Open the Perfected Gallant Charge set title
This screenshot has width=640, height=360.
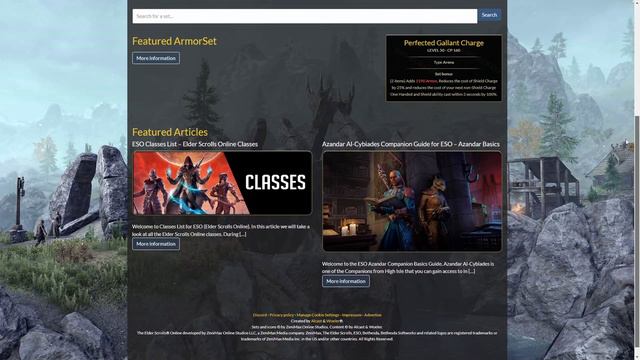[444, 43]
